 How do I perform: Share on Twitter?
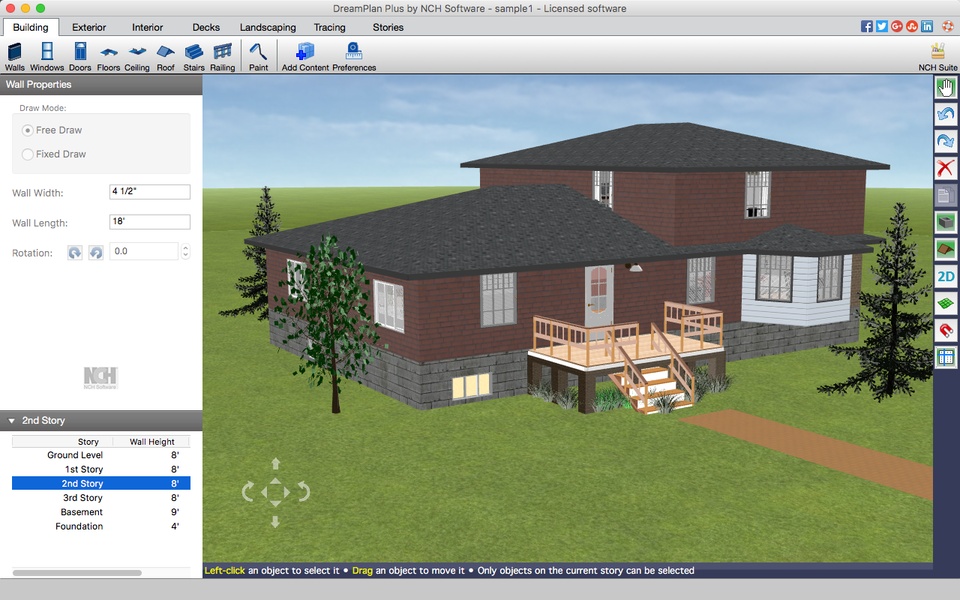[x=882, y=26]
